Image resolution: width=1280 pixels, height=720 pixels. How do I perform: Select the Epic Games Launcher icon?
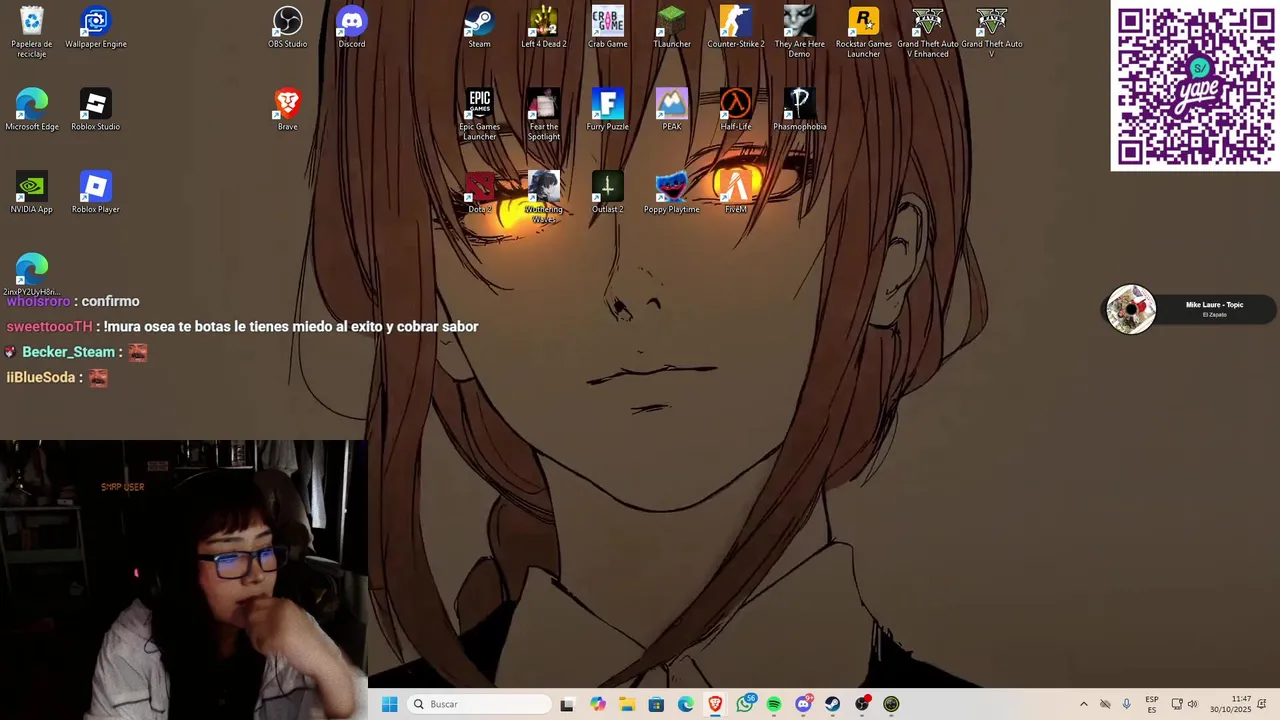coord(480,115)
